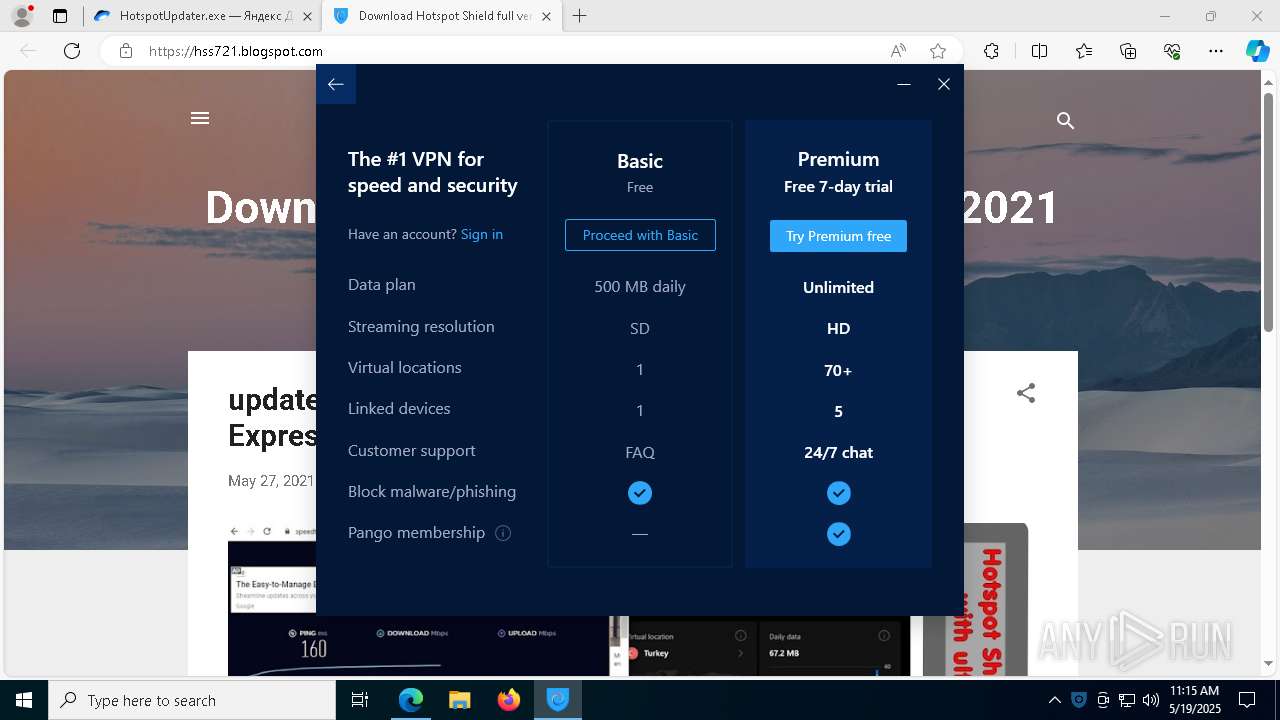Open Edge Favorites panel
Screen dimensions: 1280x720
tap(1084, 51)
